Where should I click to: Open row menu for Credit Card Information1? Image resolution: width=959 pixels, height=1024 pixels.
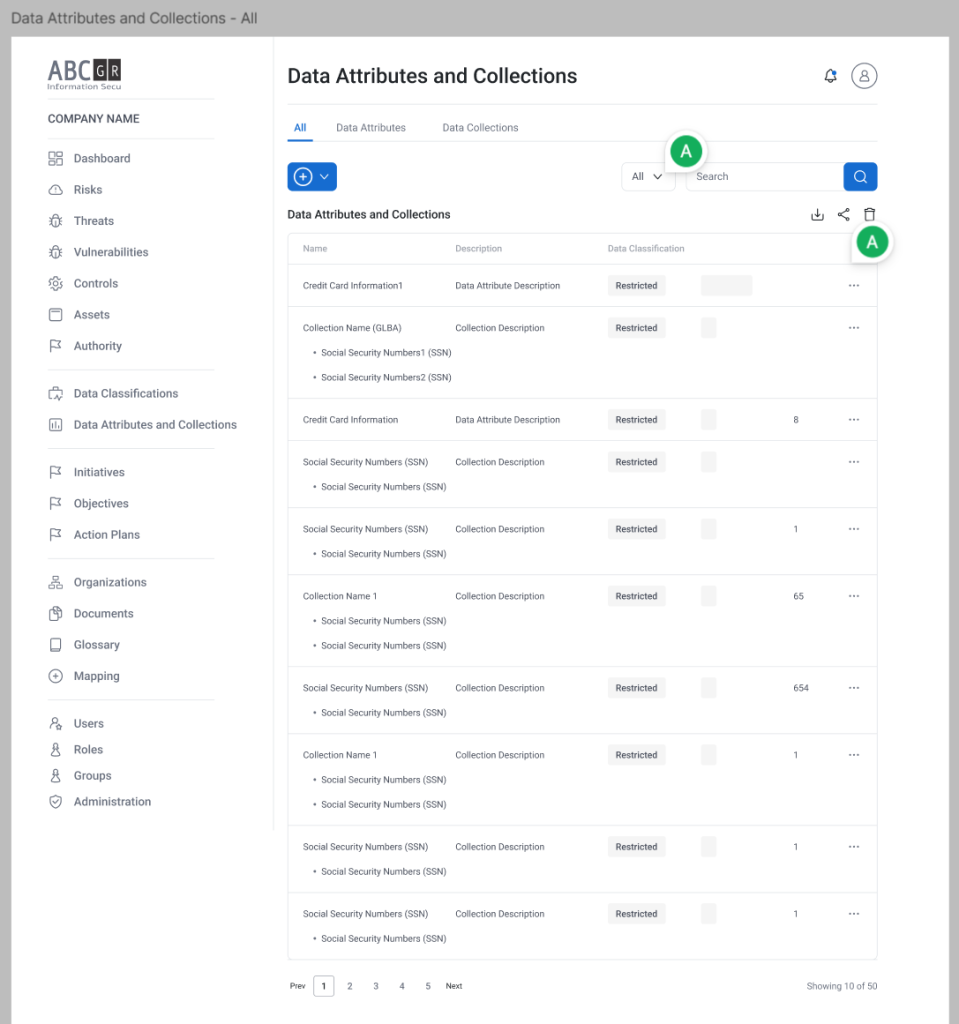coord(853,286)
